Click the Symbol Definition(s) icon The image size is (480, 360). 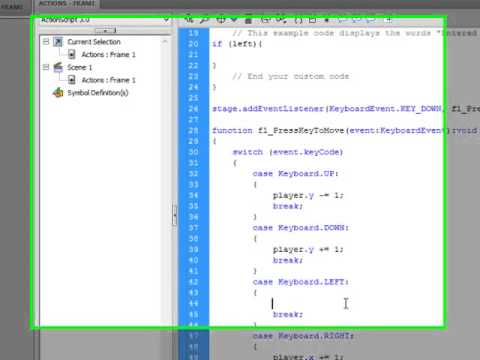[58, 93]
